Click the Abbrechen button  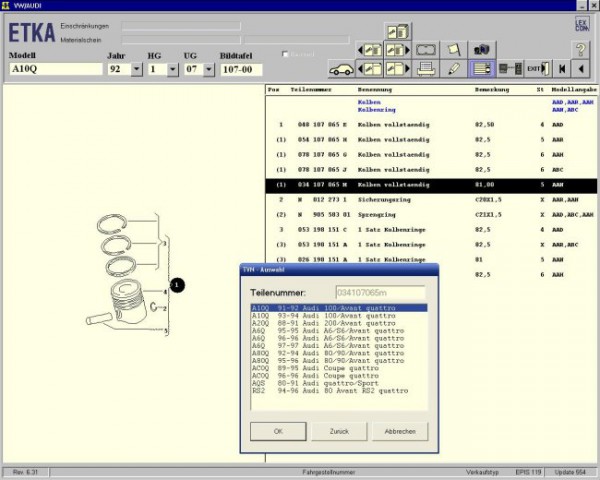pos(400,431)
